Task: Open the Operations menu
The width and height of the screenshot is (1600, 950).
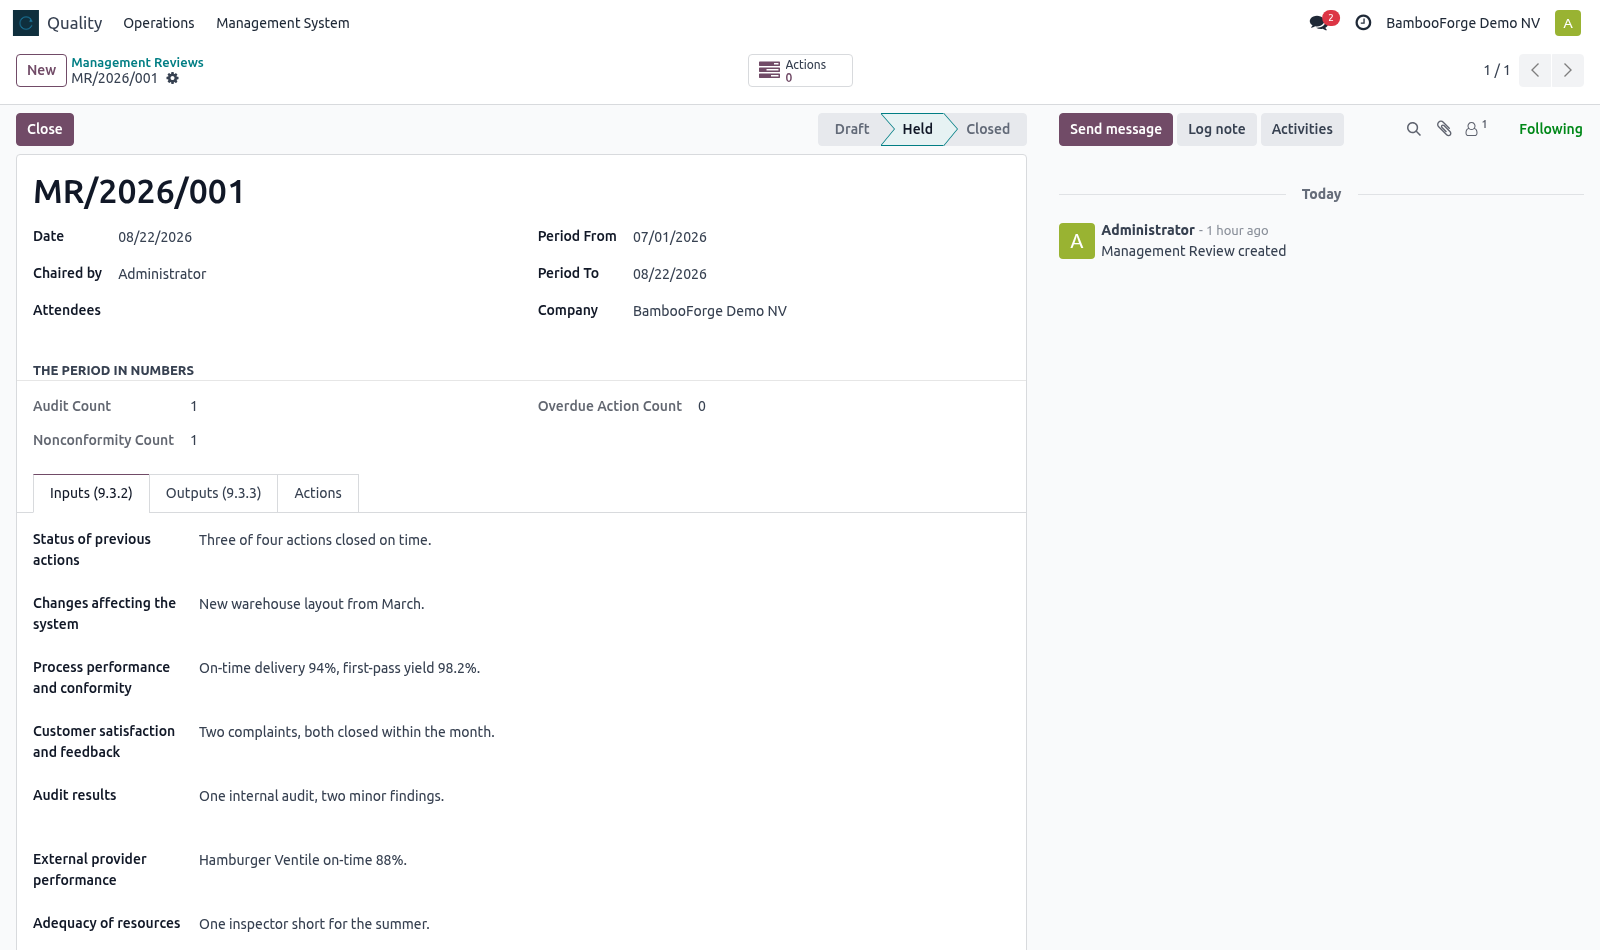Action: (x=159, y=23)
